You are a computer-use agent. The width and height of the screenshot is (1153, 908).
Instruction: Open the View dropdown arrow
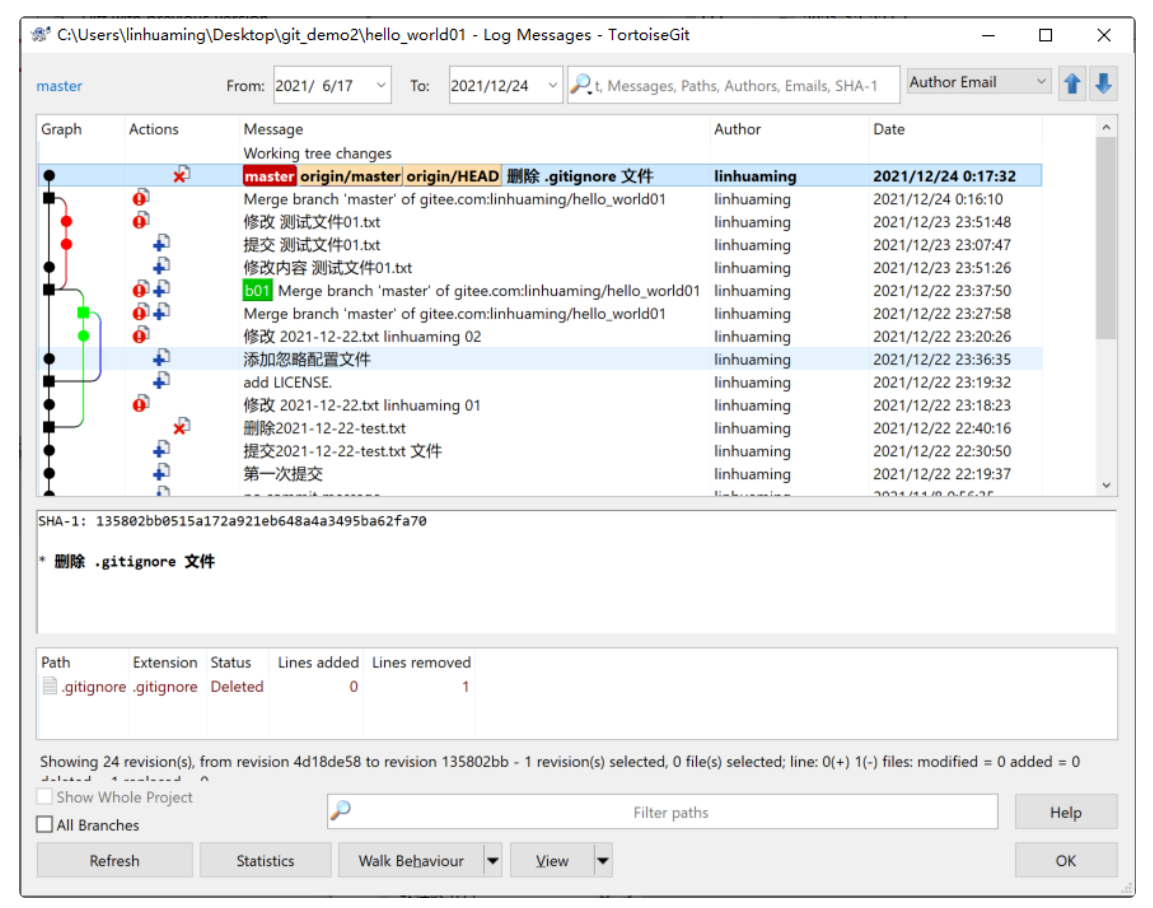tap(603, 859)
